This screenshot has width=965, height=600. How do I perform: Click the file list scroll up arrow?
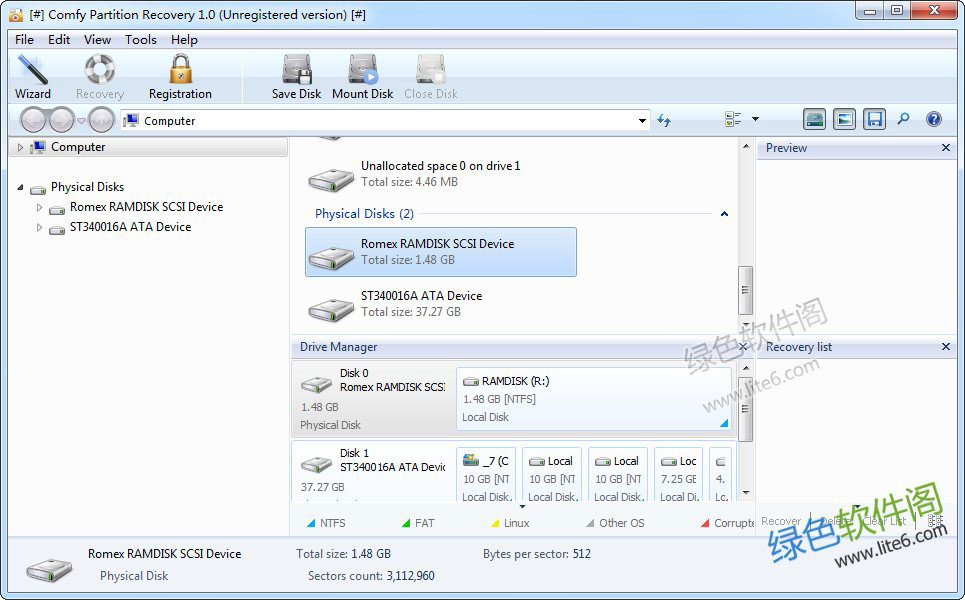click(746, 146)
